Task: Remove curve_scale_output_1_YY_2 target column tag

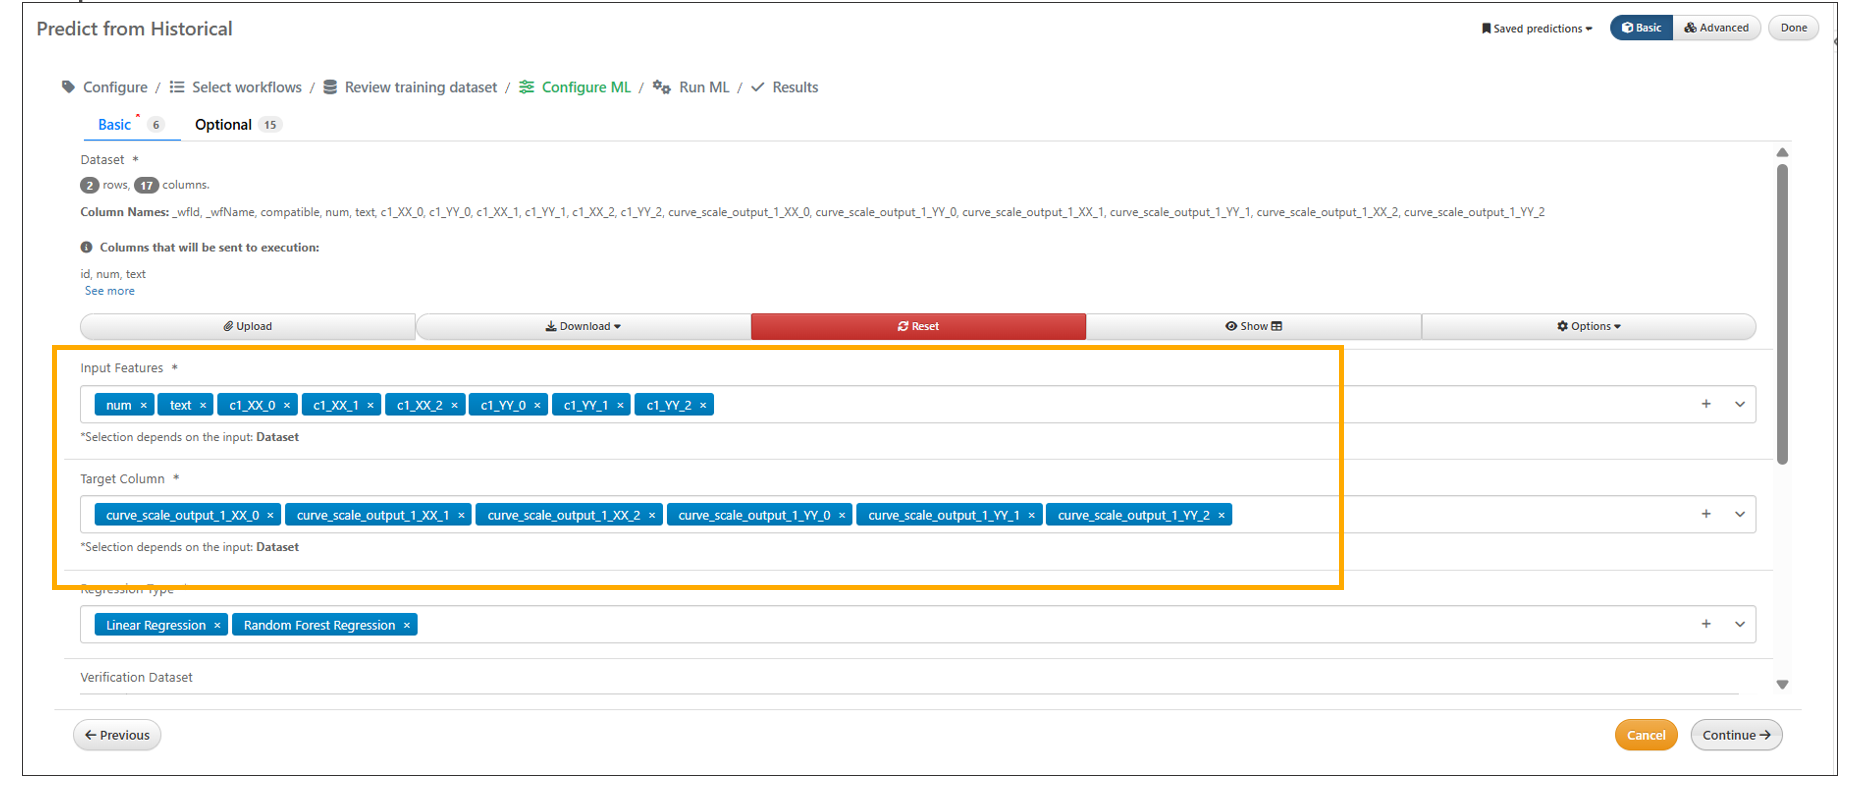Action: coord(1221,515)
